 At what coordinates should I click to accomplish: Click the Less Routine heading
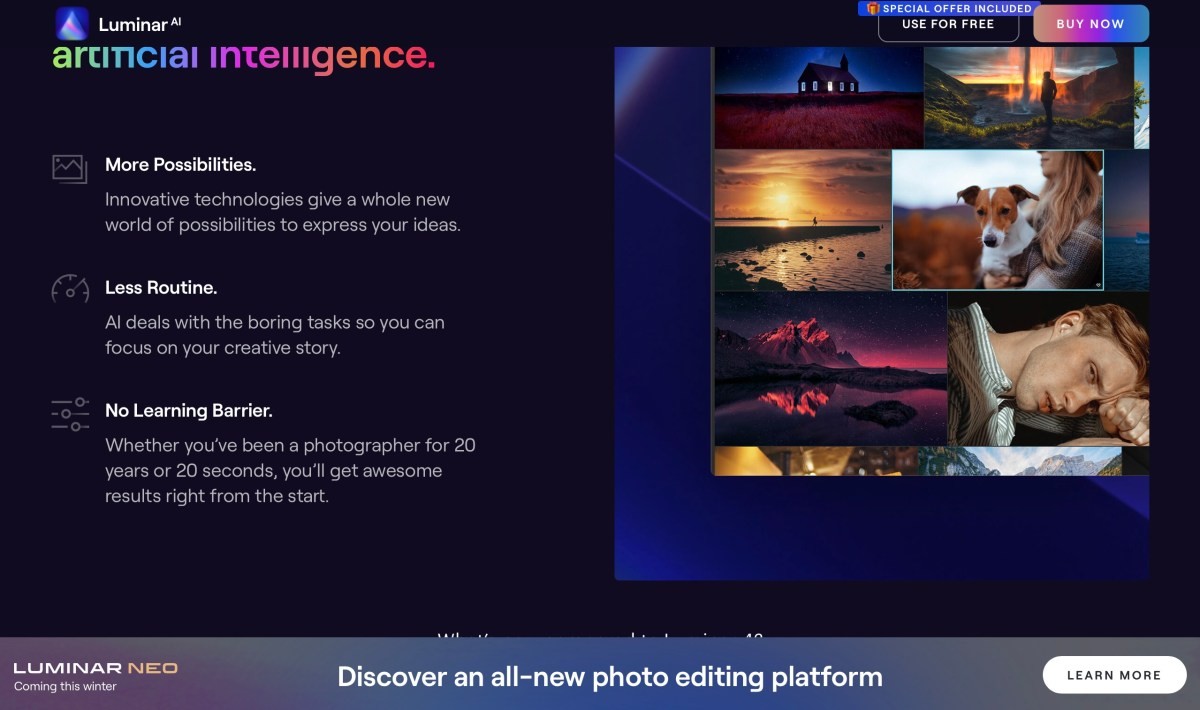click(161, 287)
